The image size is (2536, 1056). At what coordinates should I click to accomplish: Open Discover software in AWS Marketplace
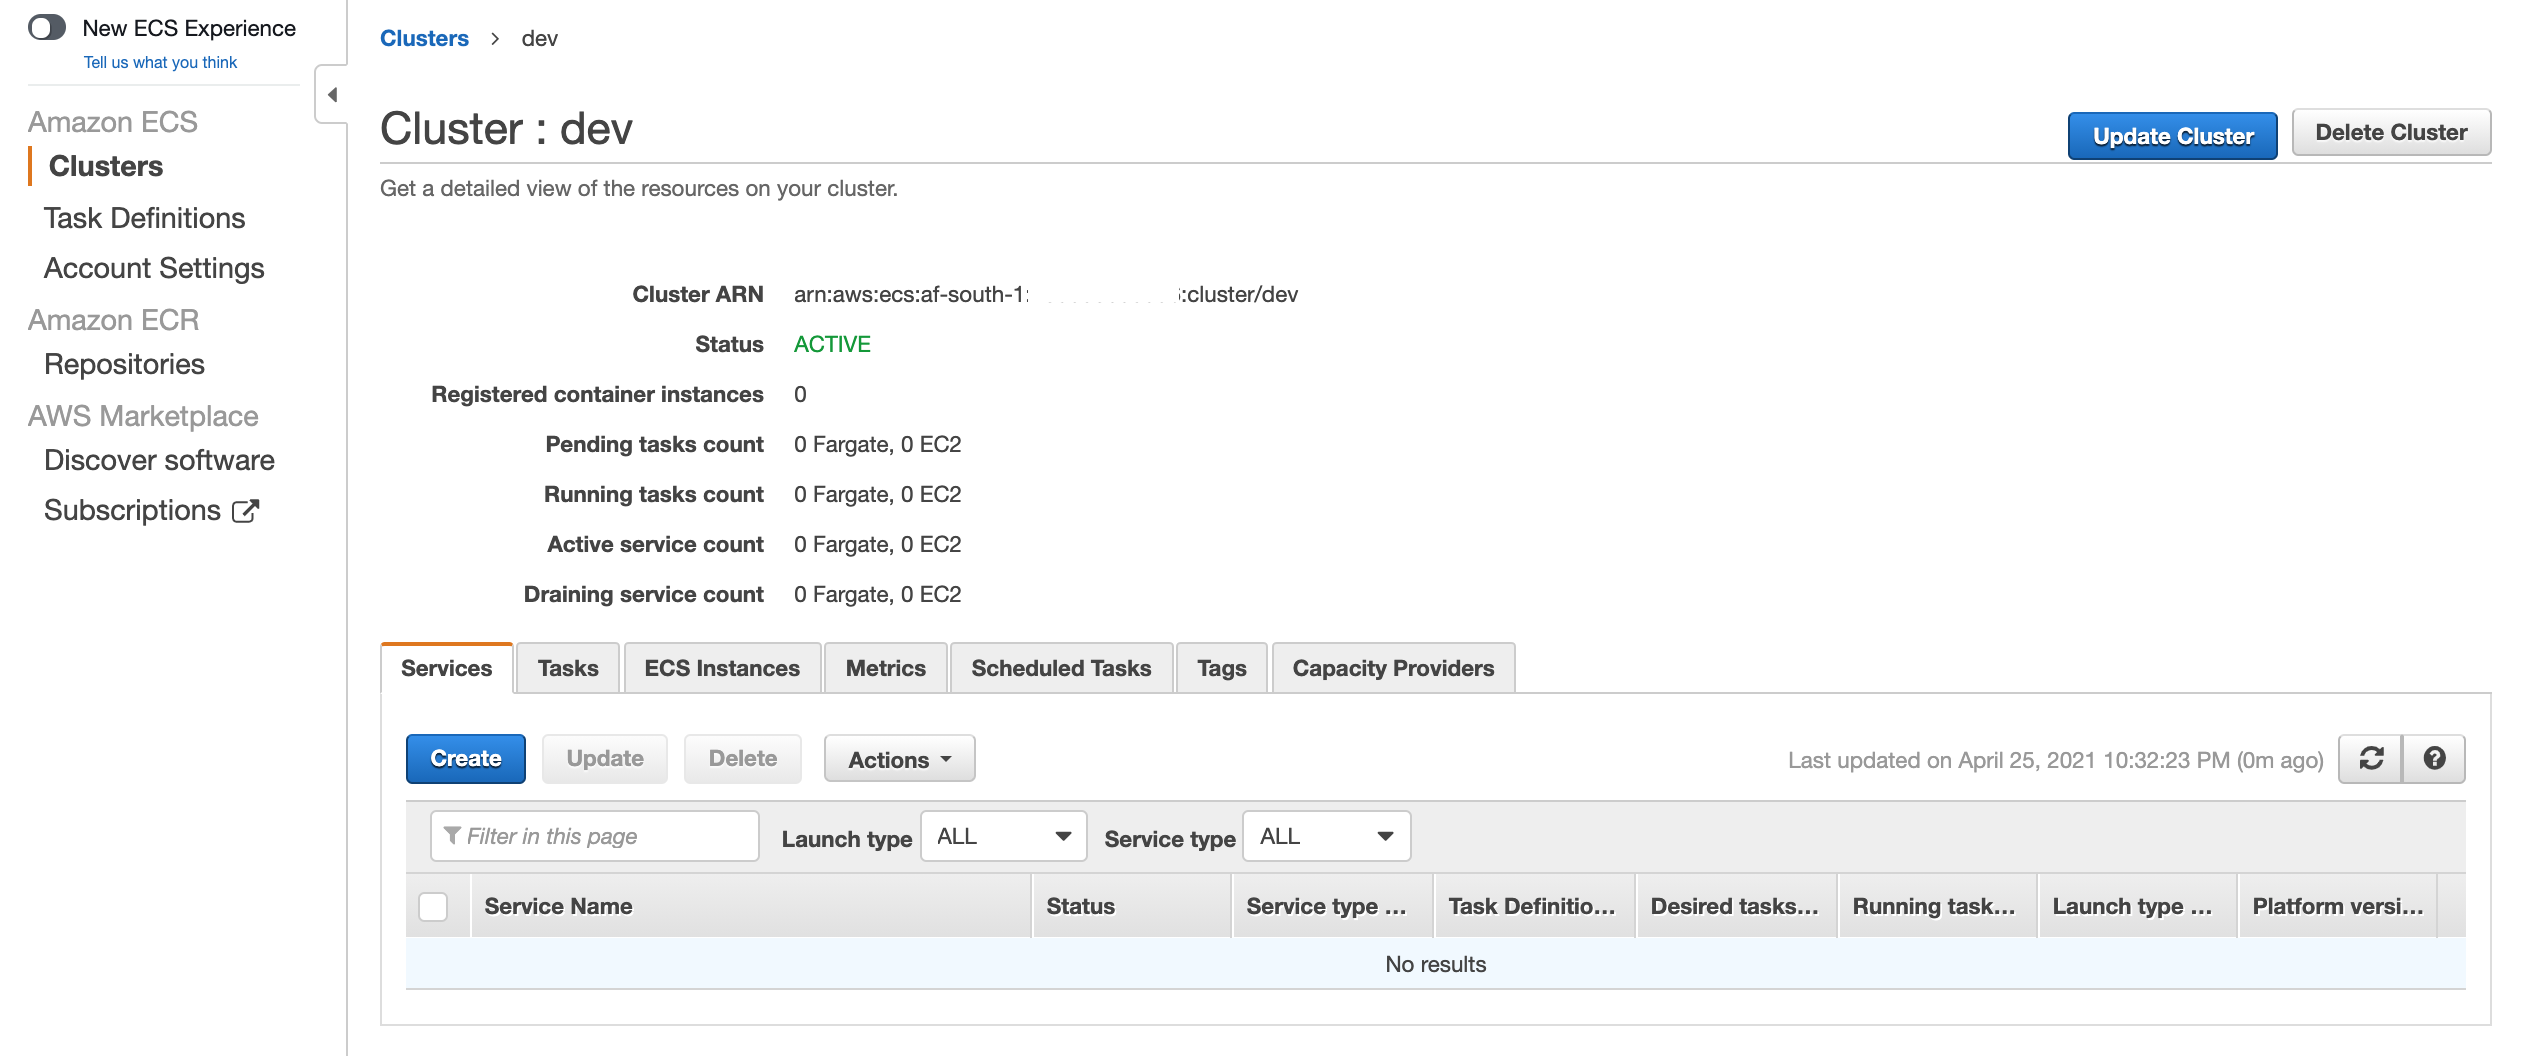pyautogui.click(x=159, y=460)
